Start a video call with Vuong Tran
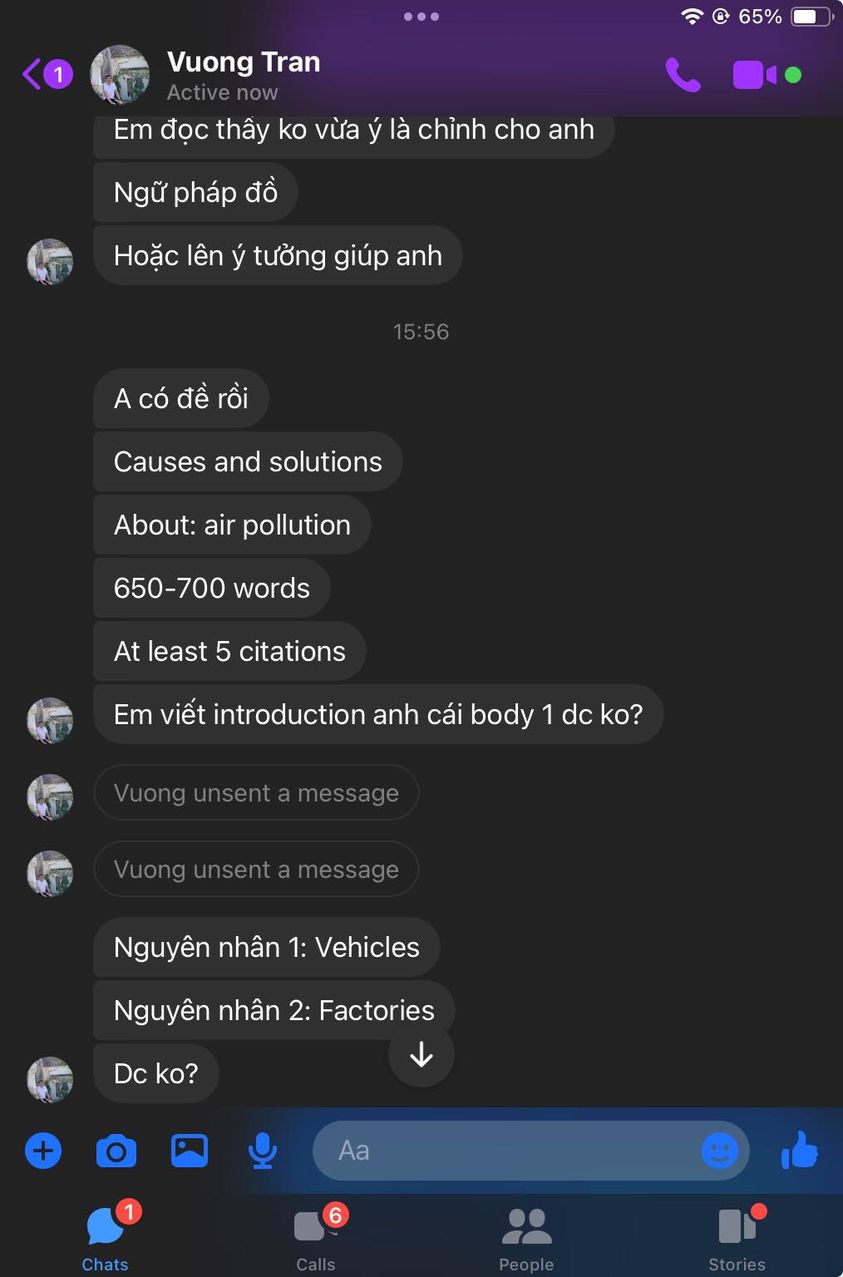The height and width of the screenshot is (1277, 843). tap(755, 75)
